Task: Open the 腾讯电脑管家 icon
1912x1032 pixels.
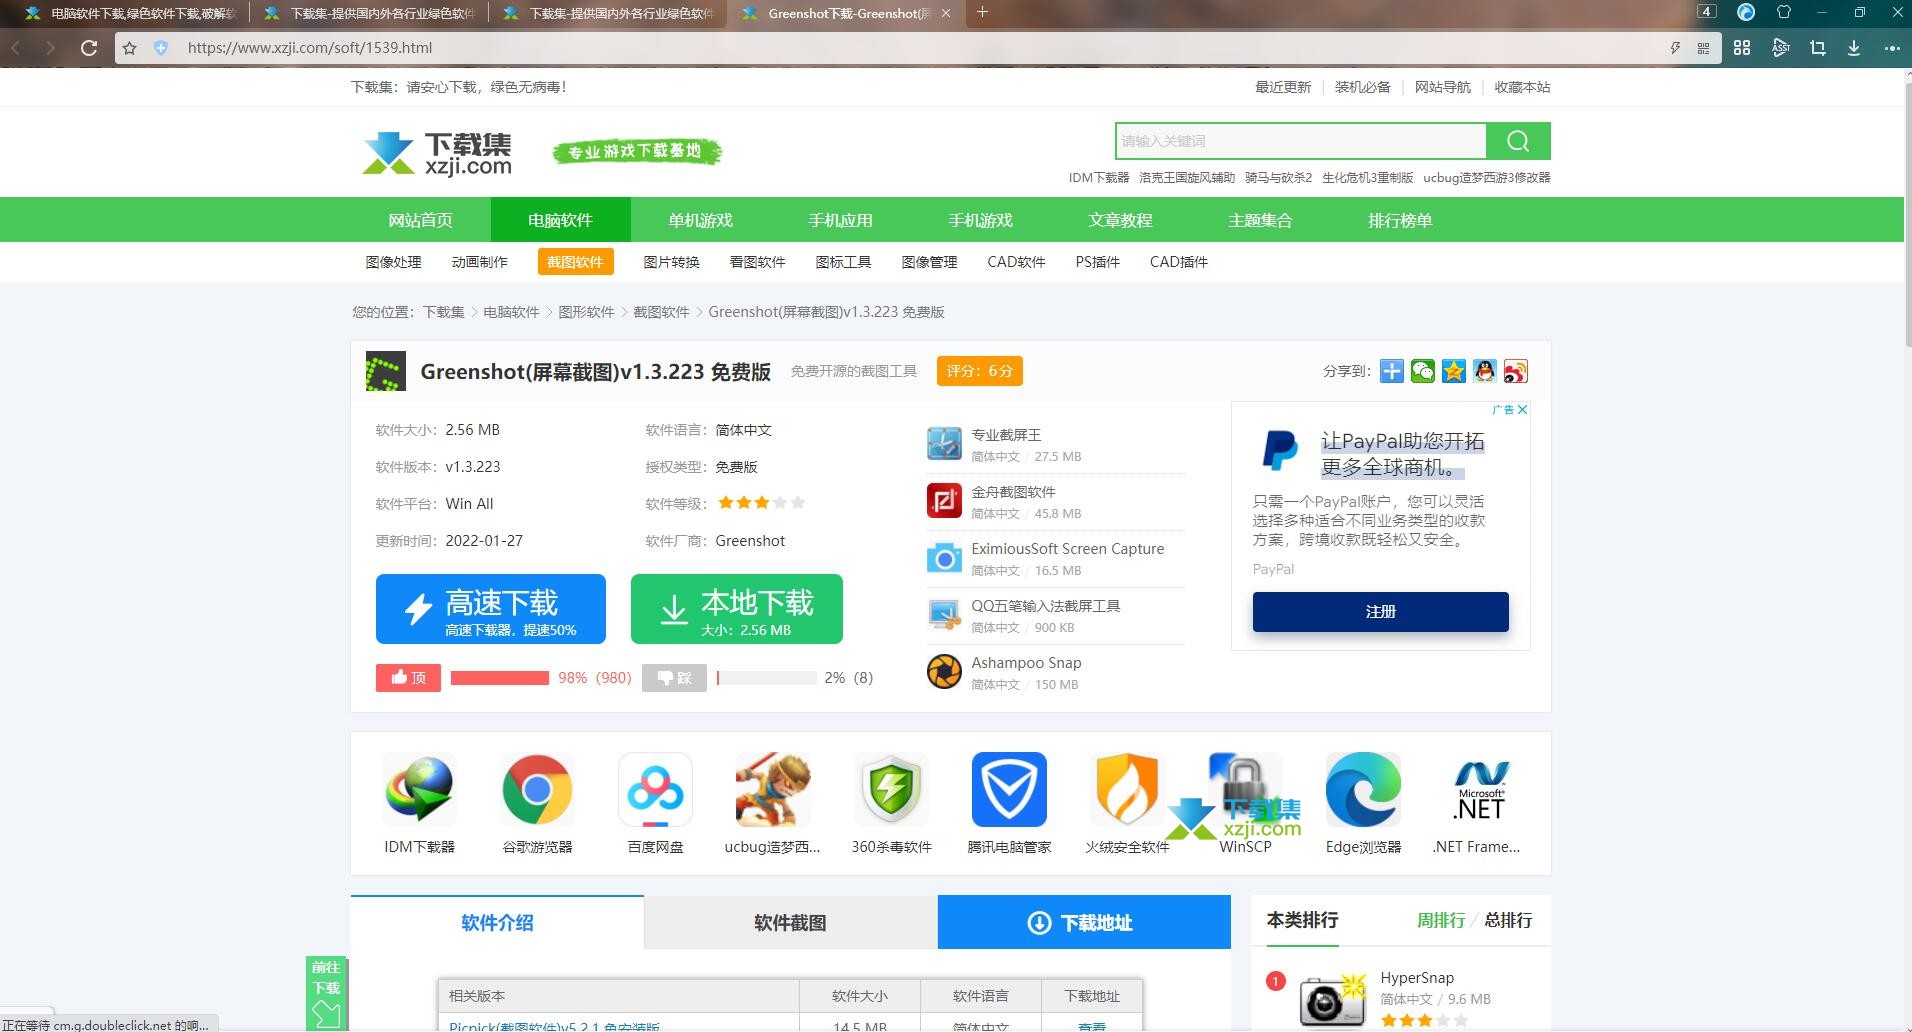Action: 1009,790
